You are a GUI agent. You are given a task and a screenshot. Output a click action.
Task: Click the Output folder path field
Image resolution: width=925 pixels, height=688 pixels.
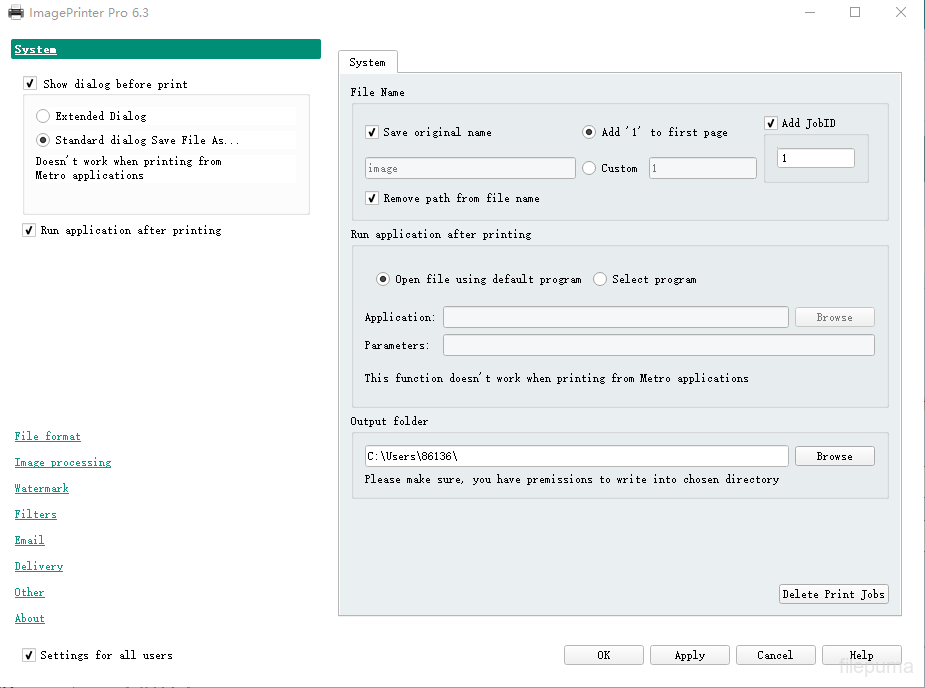576,456
